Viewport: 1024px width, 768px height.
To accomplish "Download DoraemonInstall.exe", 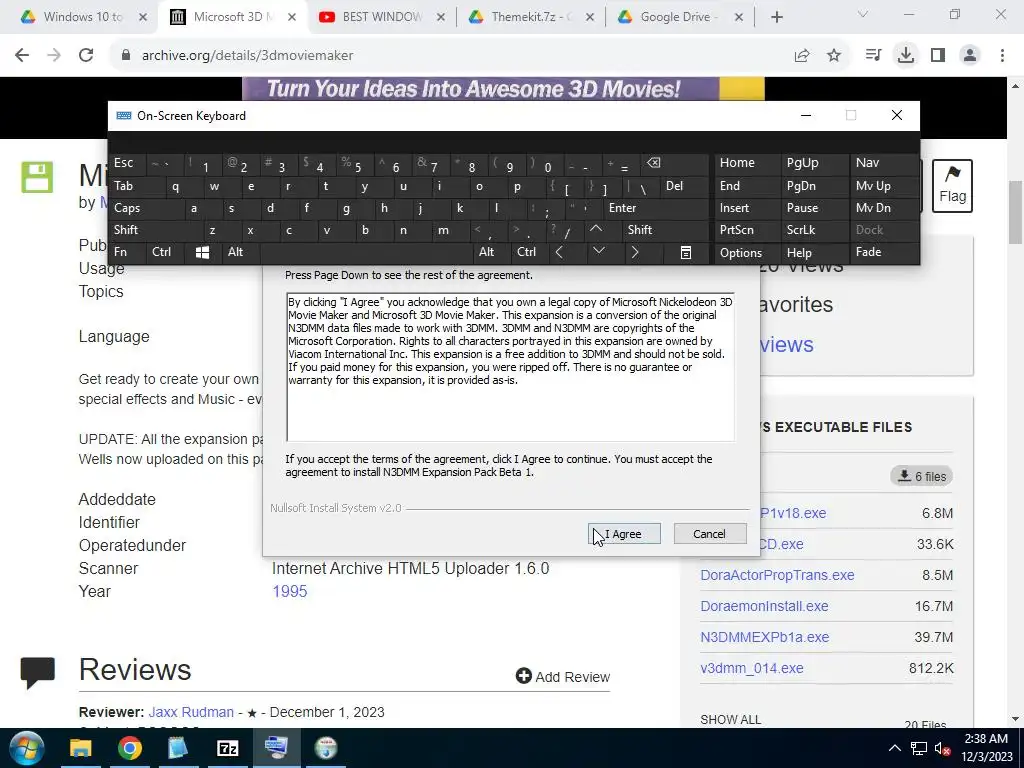I will (x=764, y=606).
